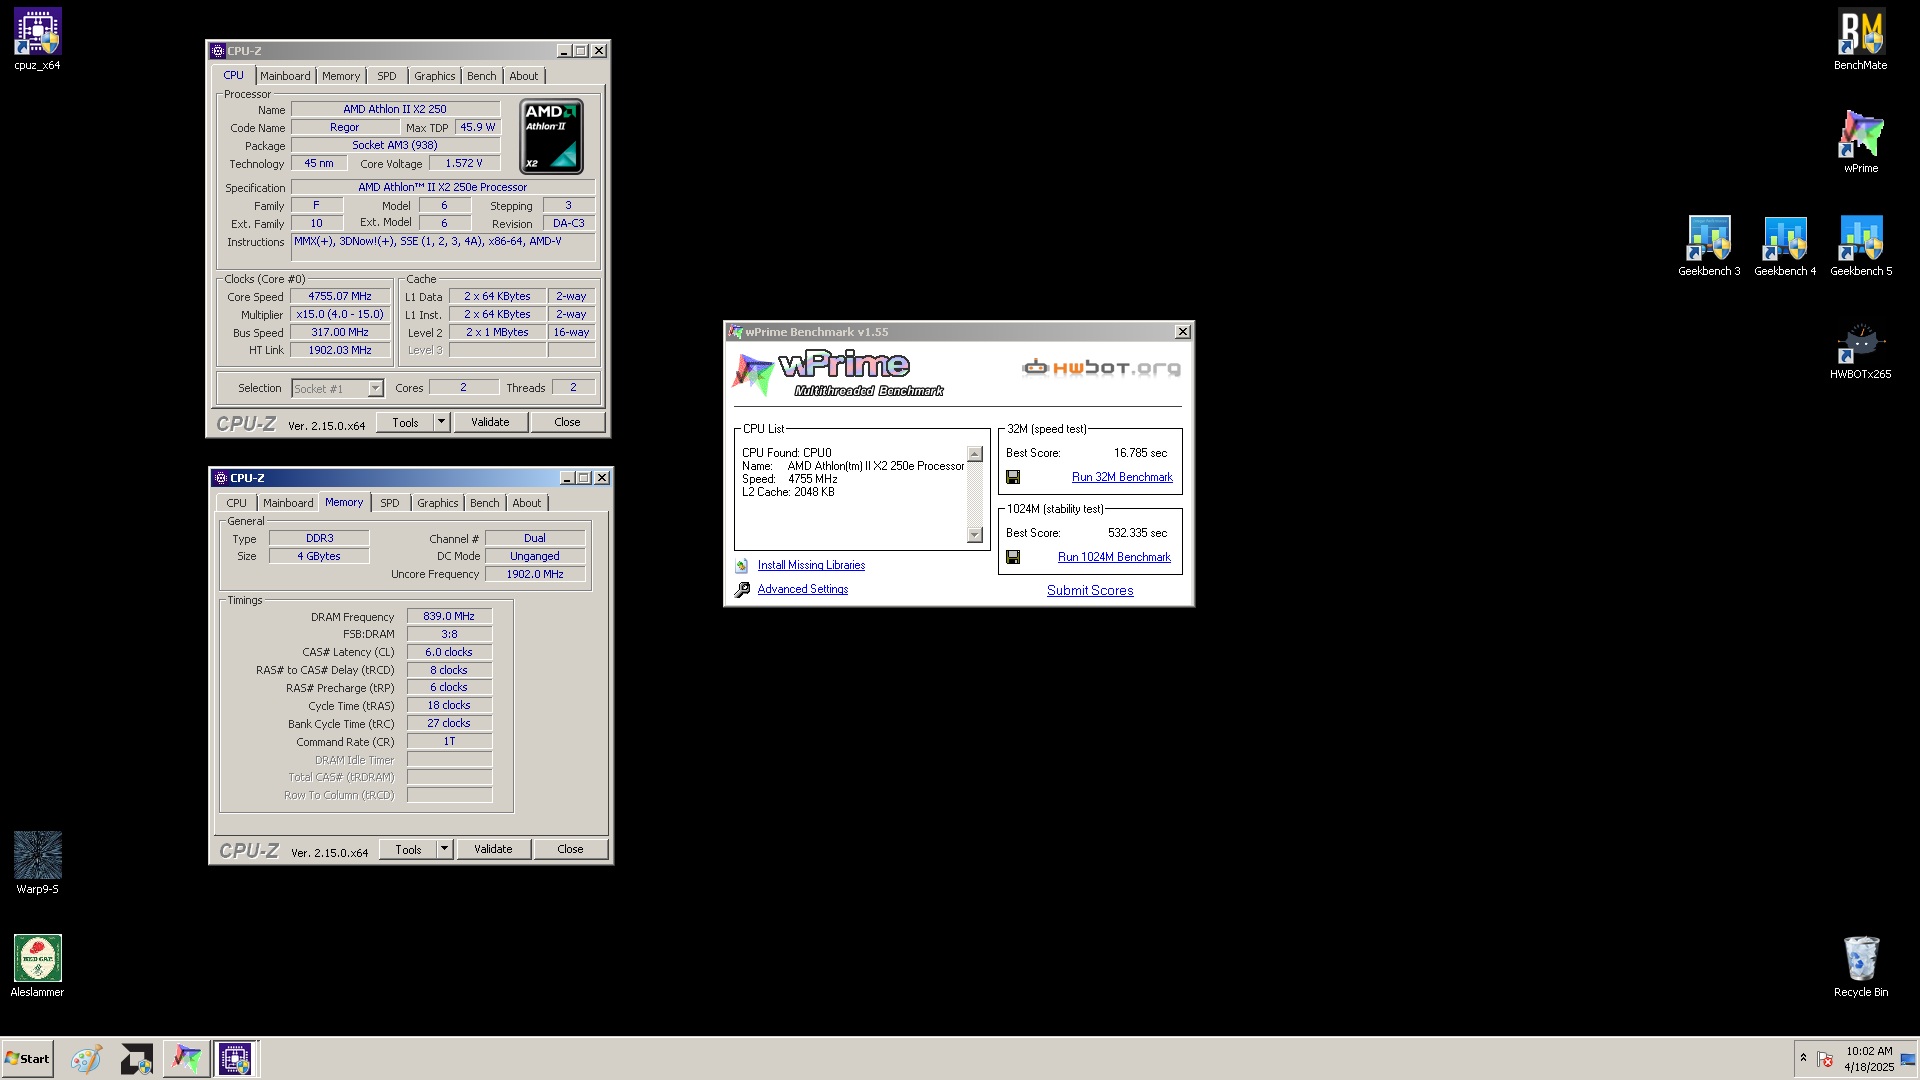Click the Start button on taskbar
The height and width of the screenshot is (1080, 1920).
27,1058
